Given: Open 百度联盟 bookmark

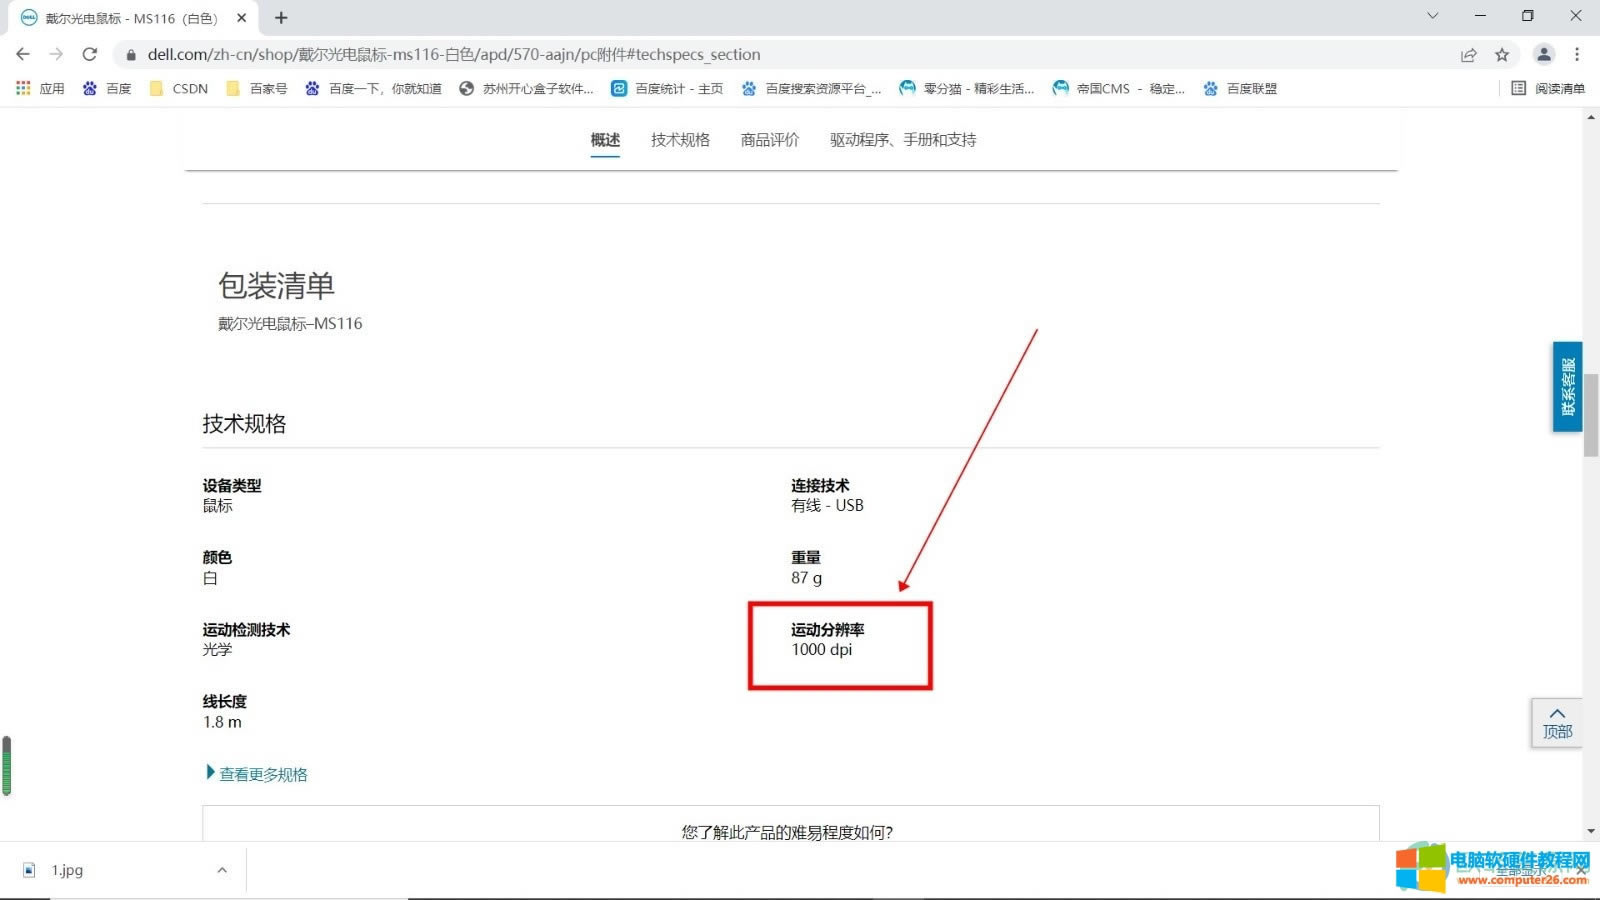Looking at the screenshot, I should point(1240,88).
